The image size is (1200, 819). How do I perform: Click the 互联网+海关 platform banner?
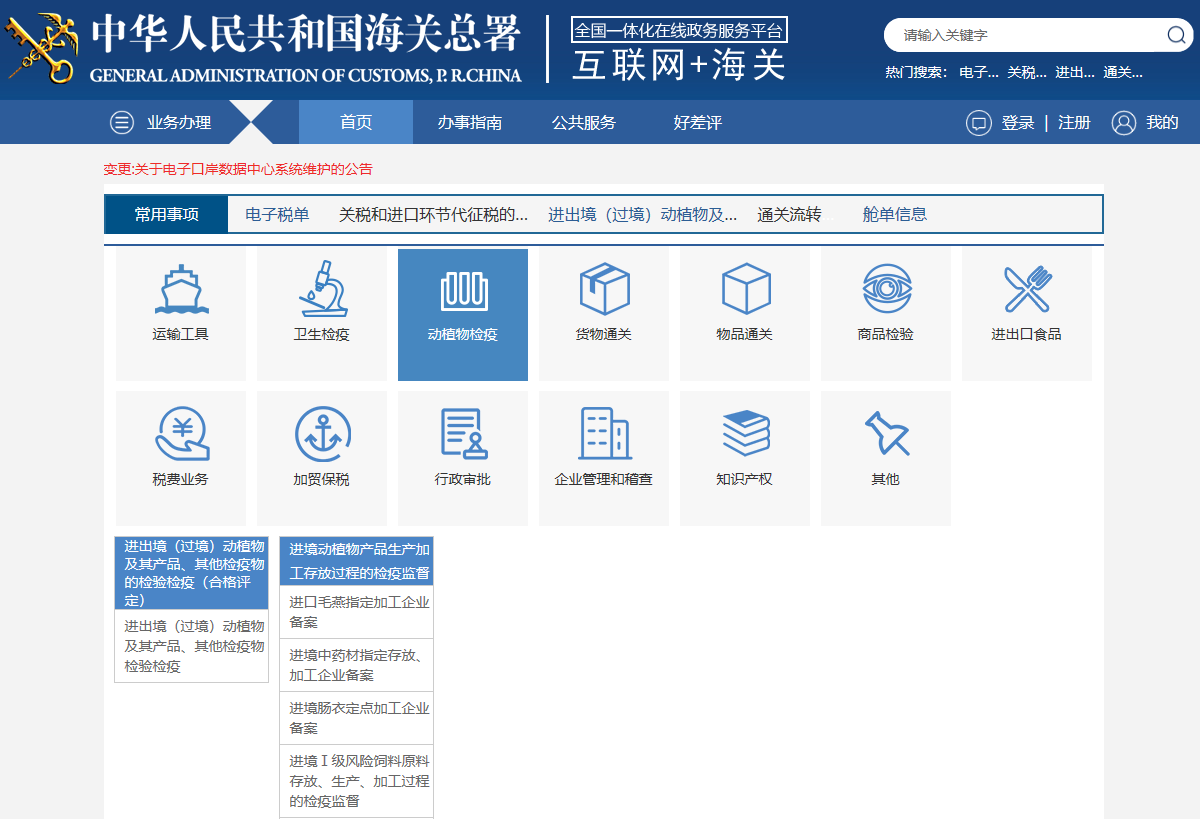[x=680, y=49]
